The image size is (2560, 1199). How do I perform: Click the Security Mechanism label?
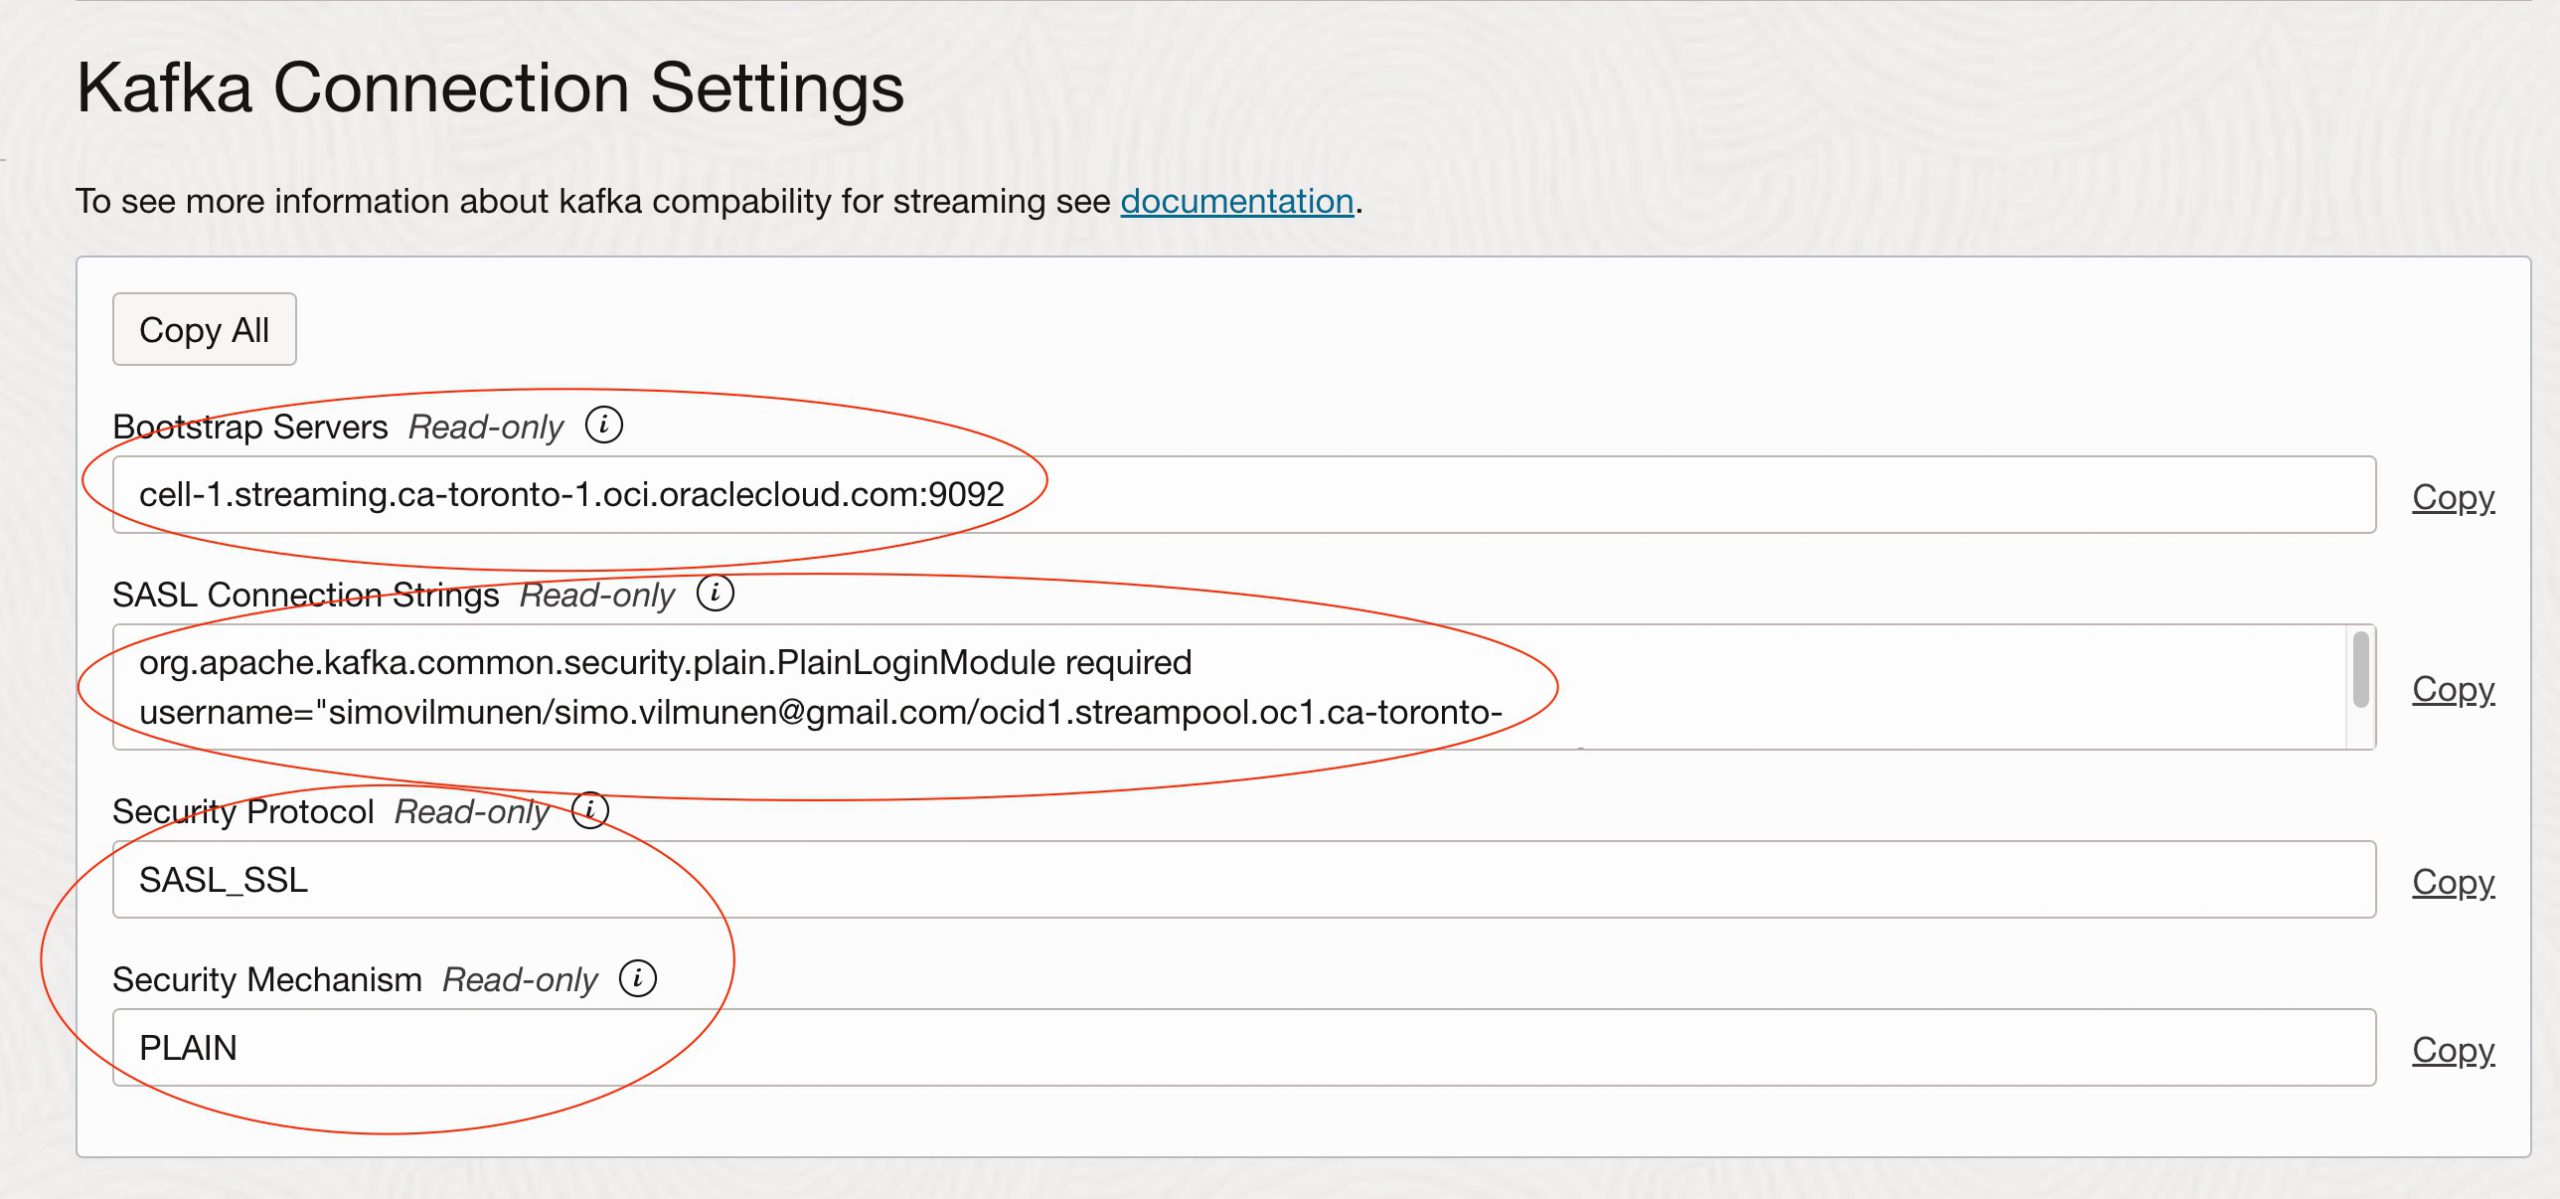point(267,980)
